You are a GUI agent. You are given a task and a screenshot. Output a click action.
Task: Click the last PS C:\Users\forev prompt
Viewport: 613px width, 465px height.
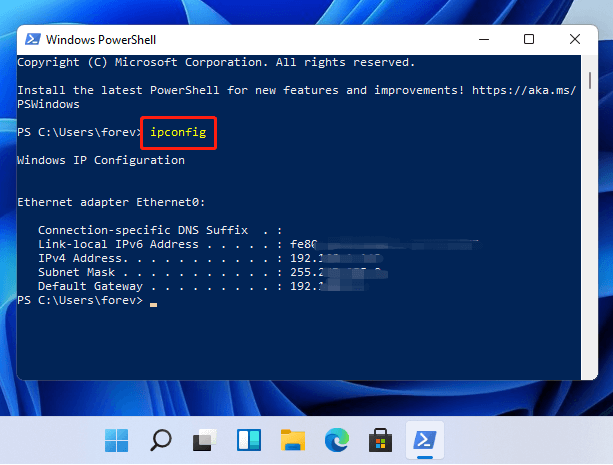click(x=80, y=300)
